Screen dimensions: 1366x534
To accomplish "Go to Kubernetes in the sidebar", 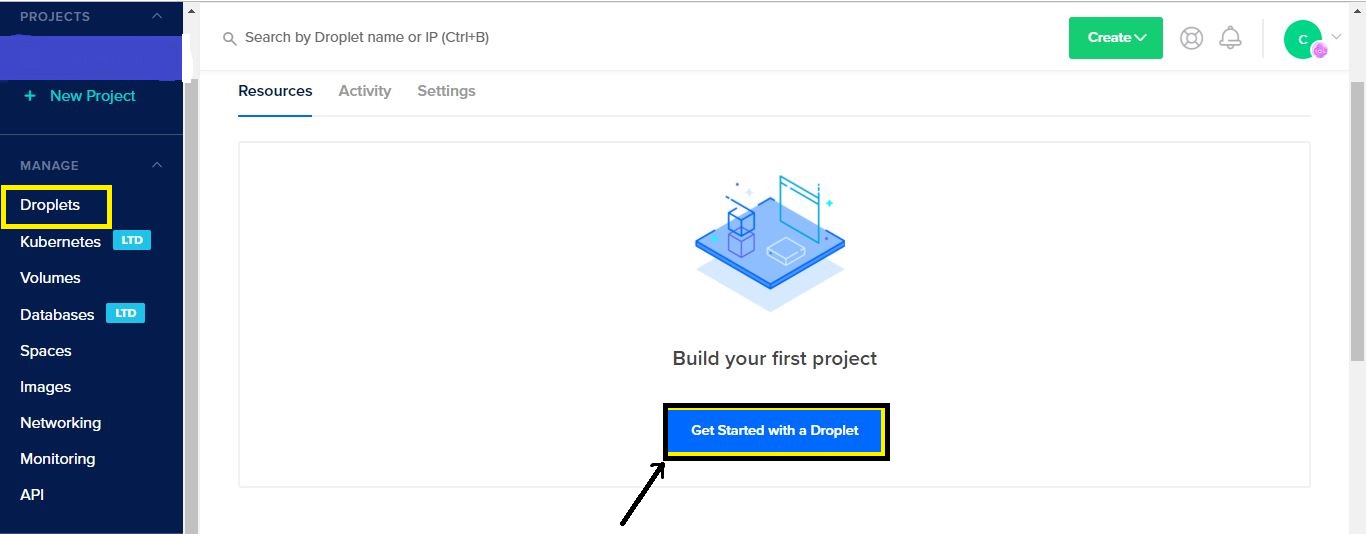I will (x=60, y=242).
